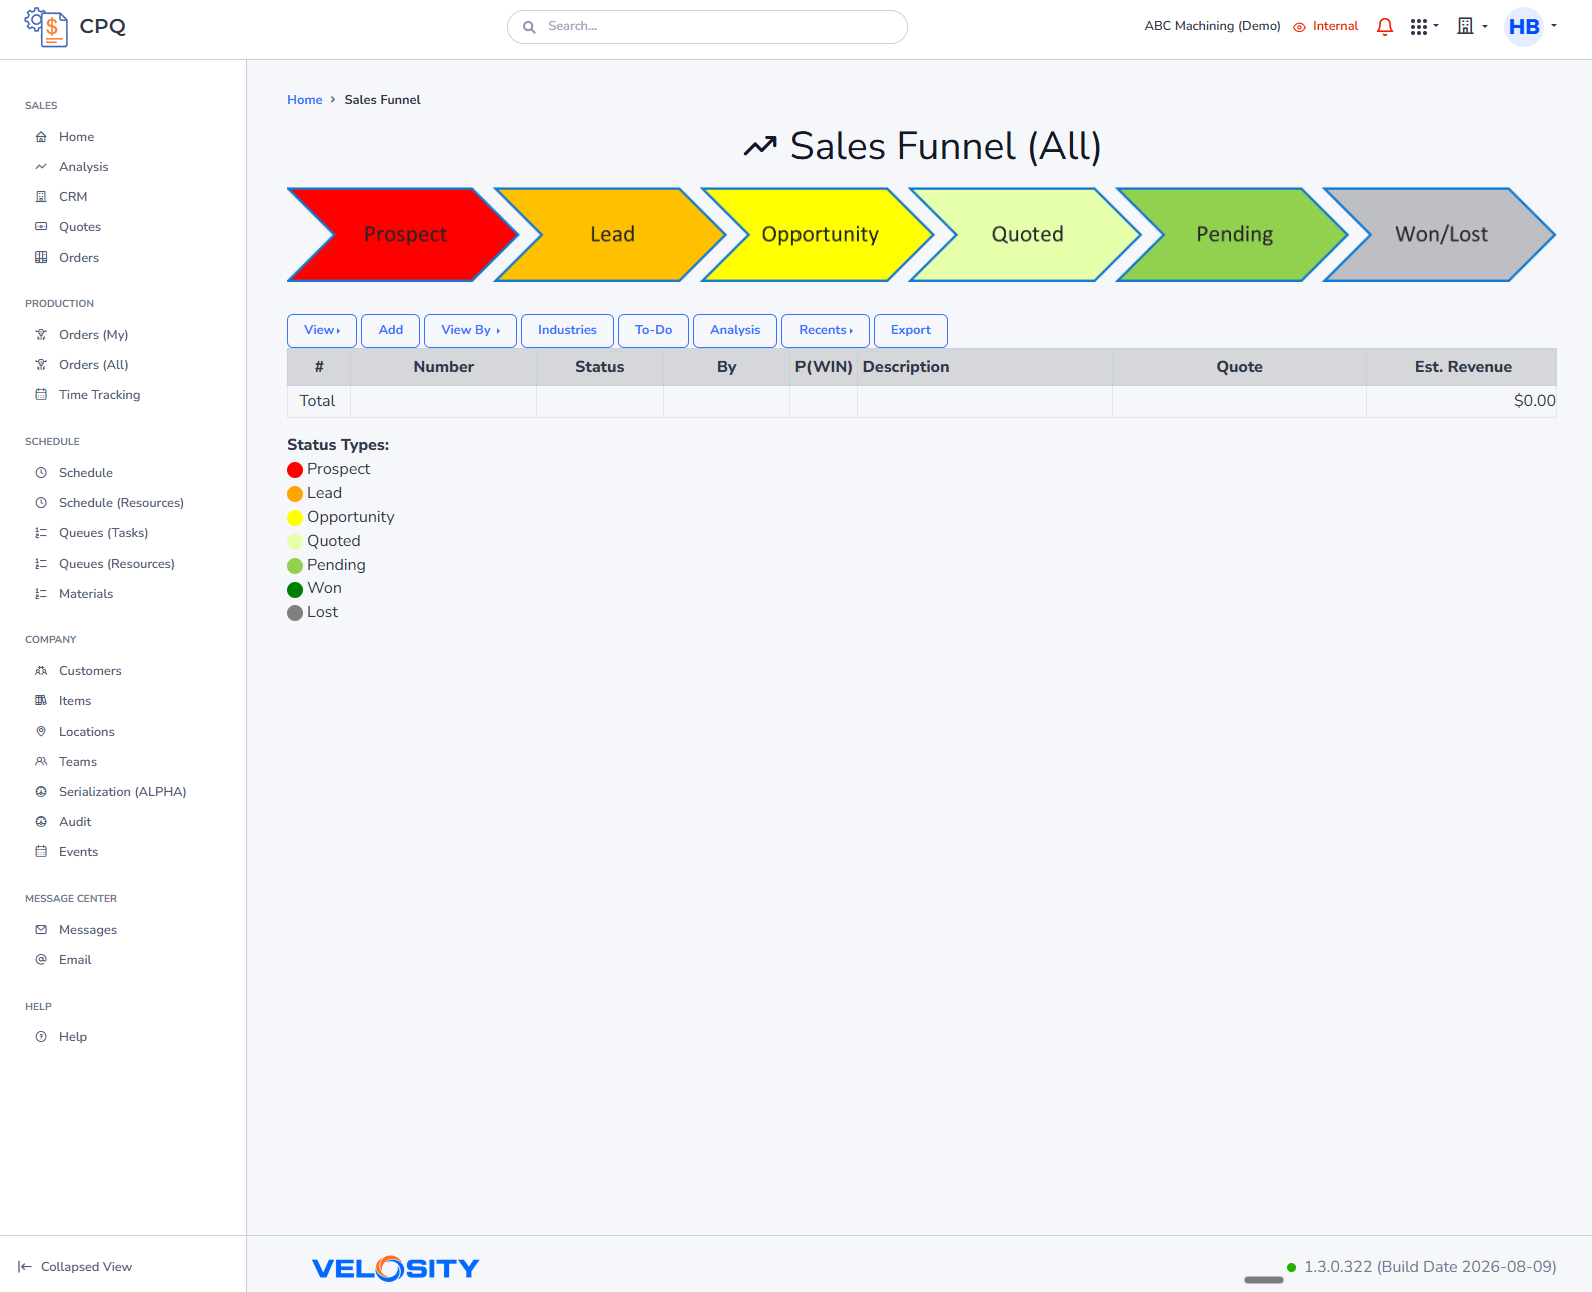The image size is (1592, 1292).
Task: Click the Schedule (Resources) clock icon
Action: pos(41,503)
